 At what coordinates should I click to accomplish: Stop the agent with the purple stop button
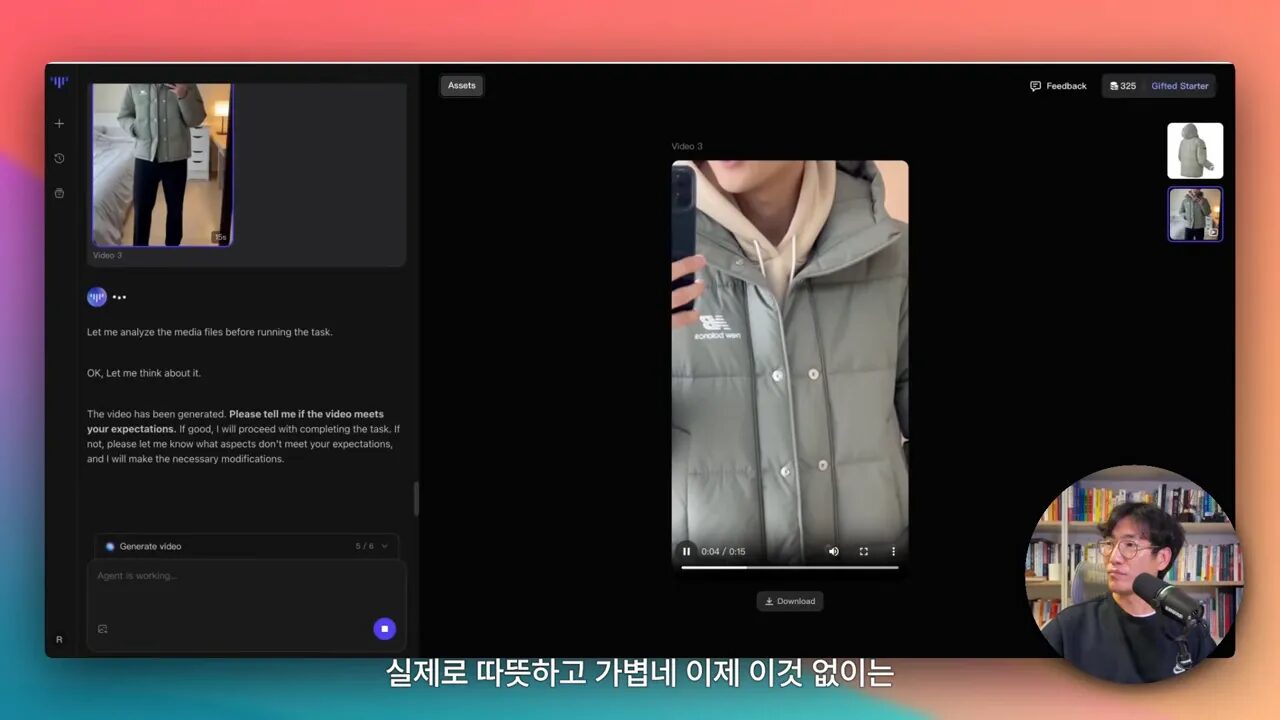(x=384, y=628)
